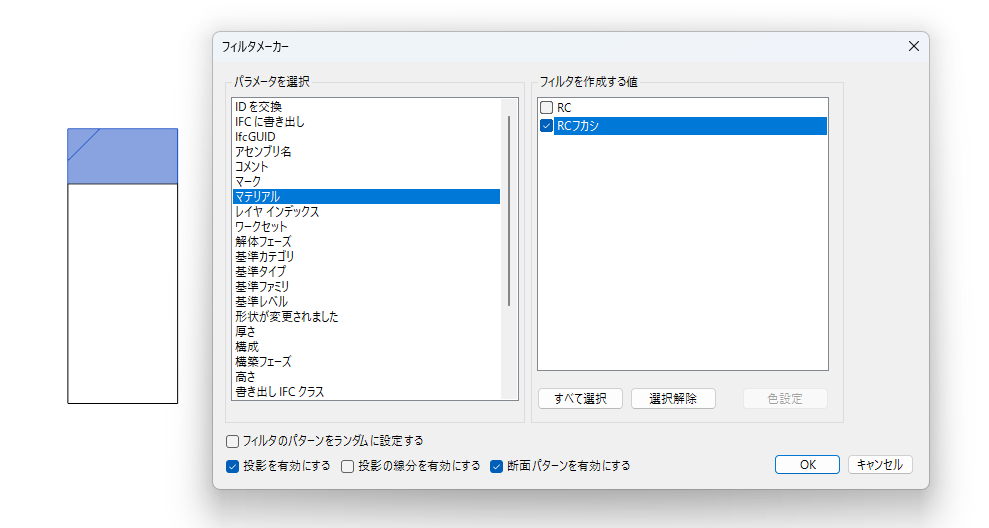Select 厚さ parameter
The width and height of the screenshot is (989, 528).
pos(366,332)
